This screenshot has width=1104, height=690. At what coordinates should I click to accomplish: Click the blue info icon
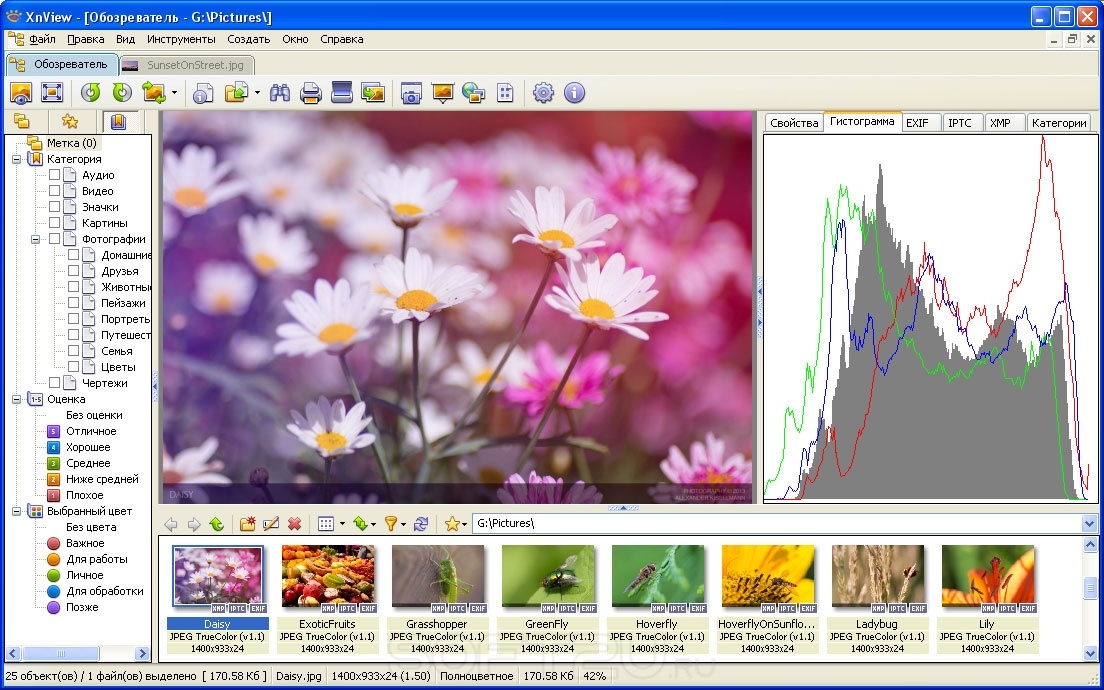[575, 92]
